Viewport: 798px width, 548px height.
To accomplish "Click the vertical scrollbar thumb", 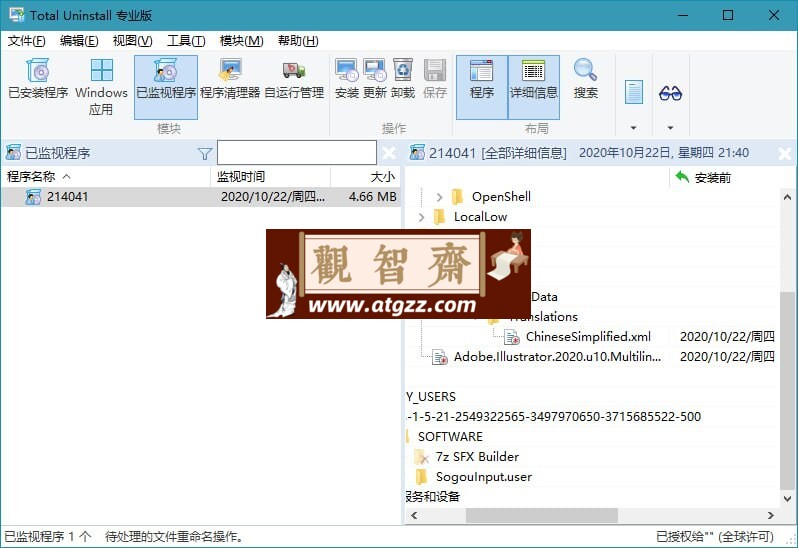I will point(787,390).
